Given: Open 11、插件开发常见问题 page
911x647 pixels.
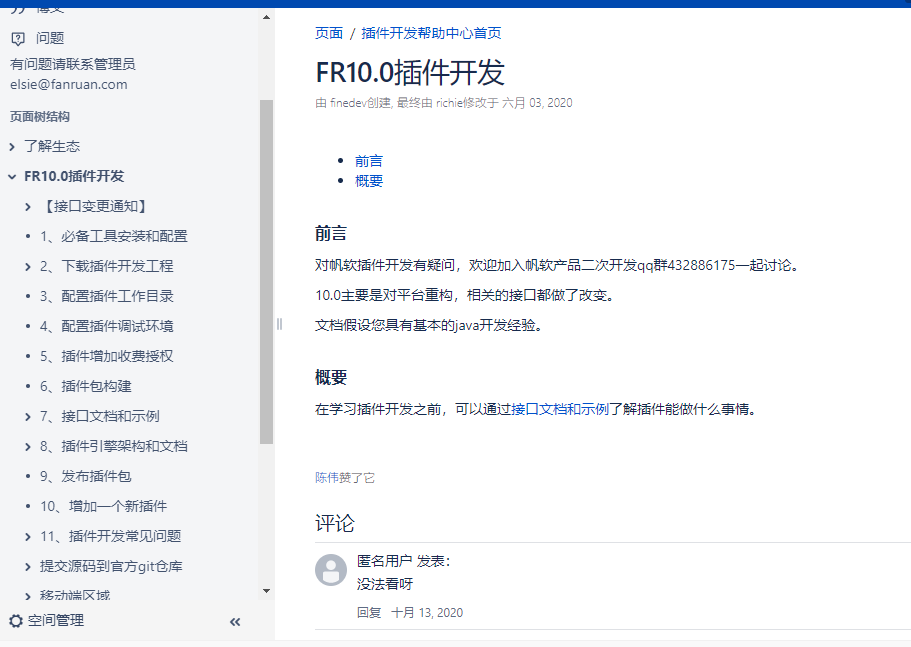Looking at the screenshot, I should coord(110,536).
